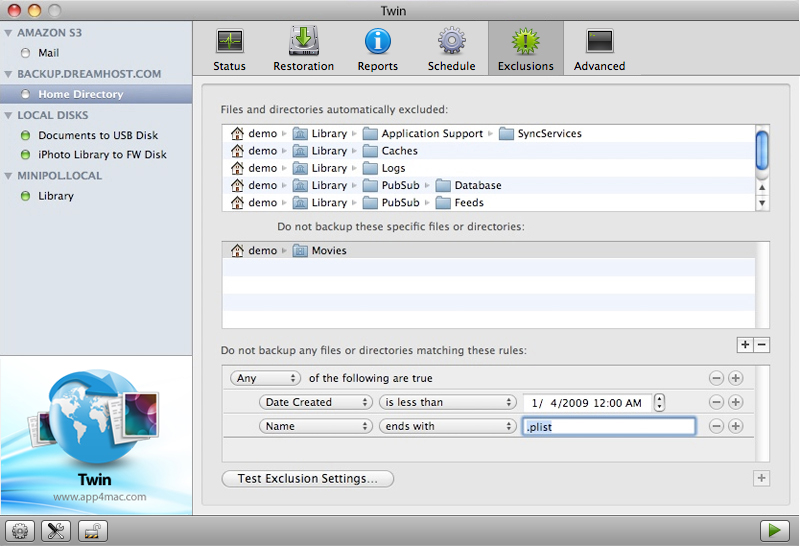Click the green status dot beside iPhoto Library

(25, 155)
